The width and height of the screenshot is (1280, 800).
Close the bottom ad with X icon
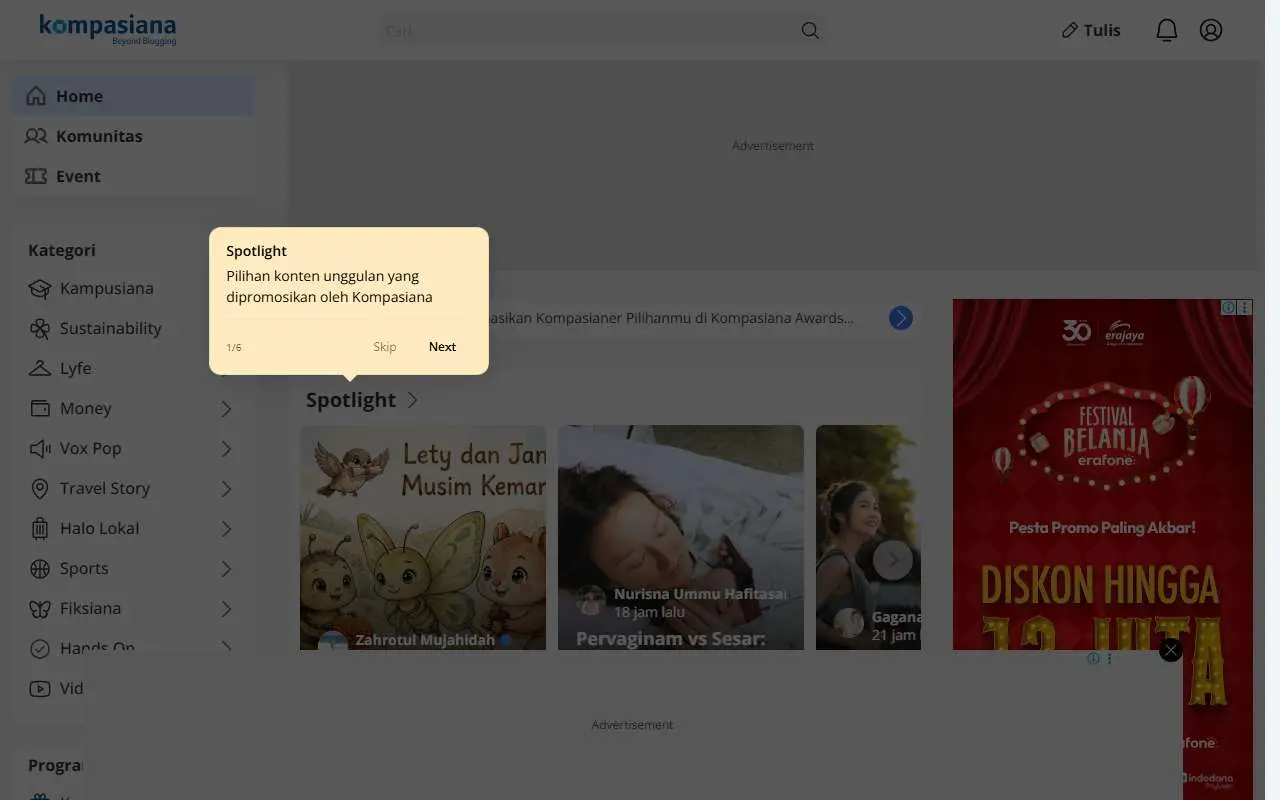(1171, 650)
